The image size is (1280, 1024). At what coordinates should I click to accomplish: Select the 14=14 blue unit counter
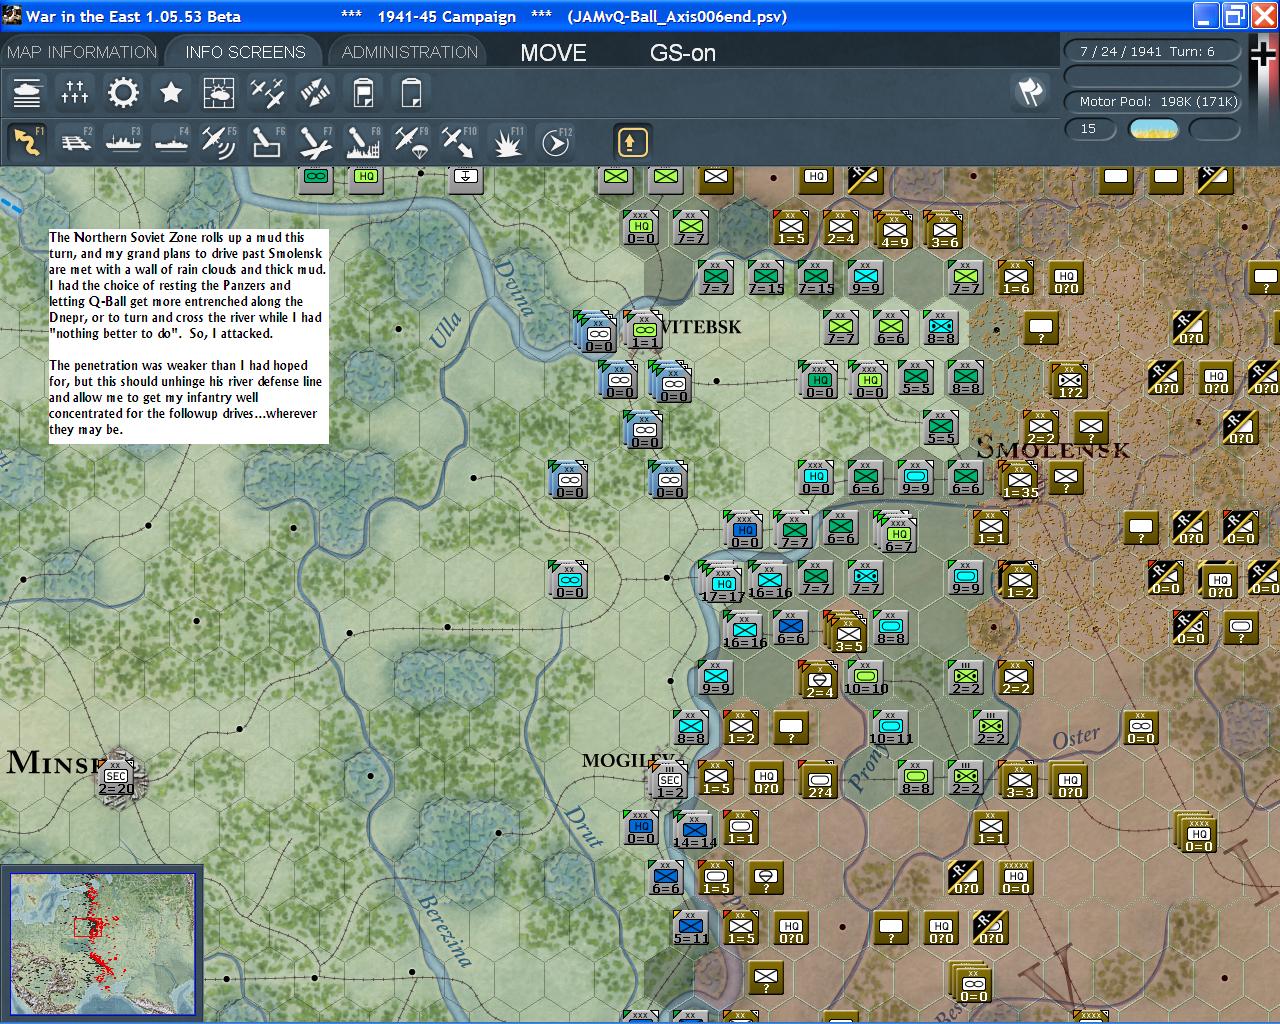(693, 829)
